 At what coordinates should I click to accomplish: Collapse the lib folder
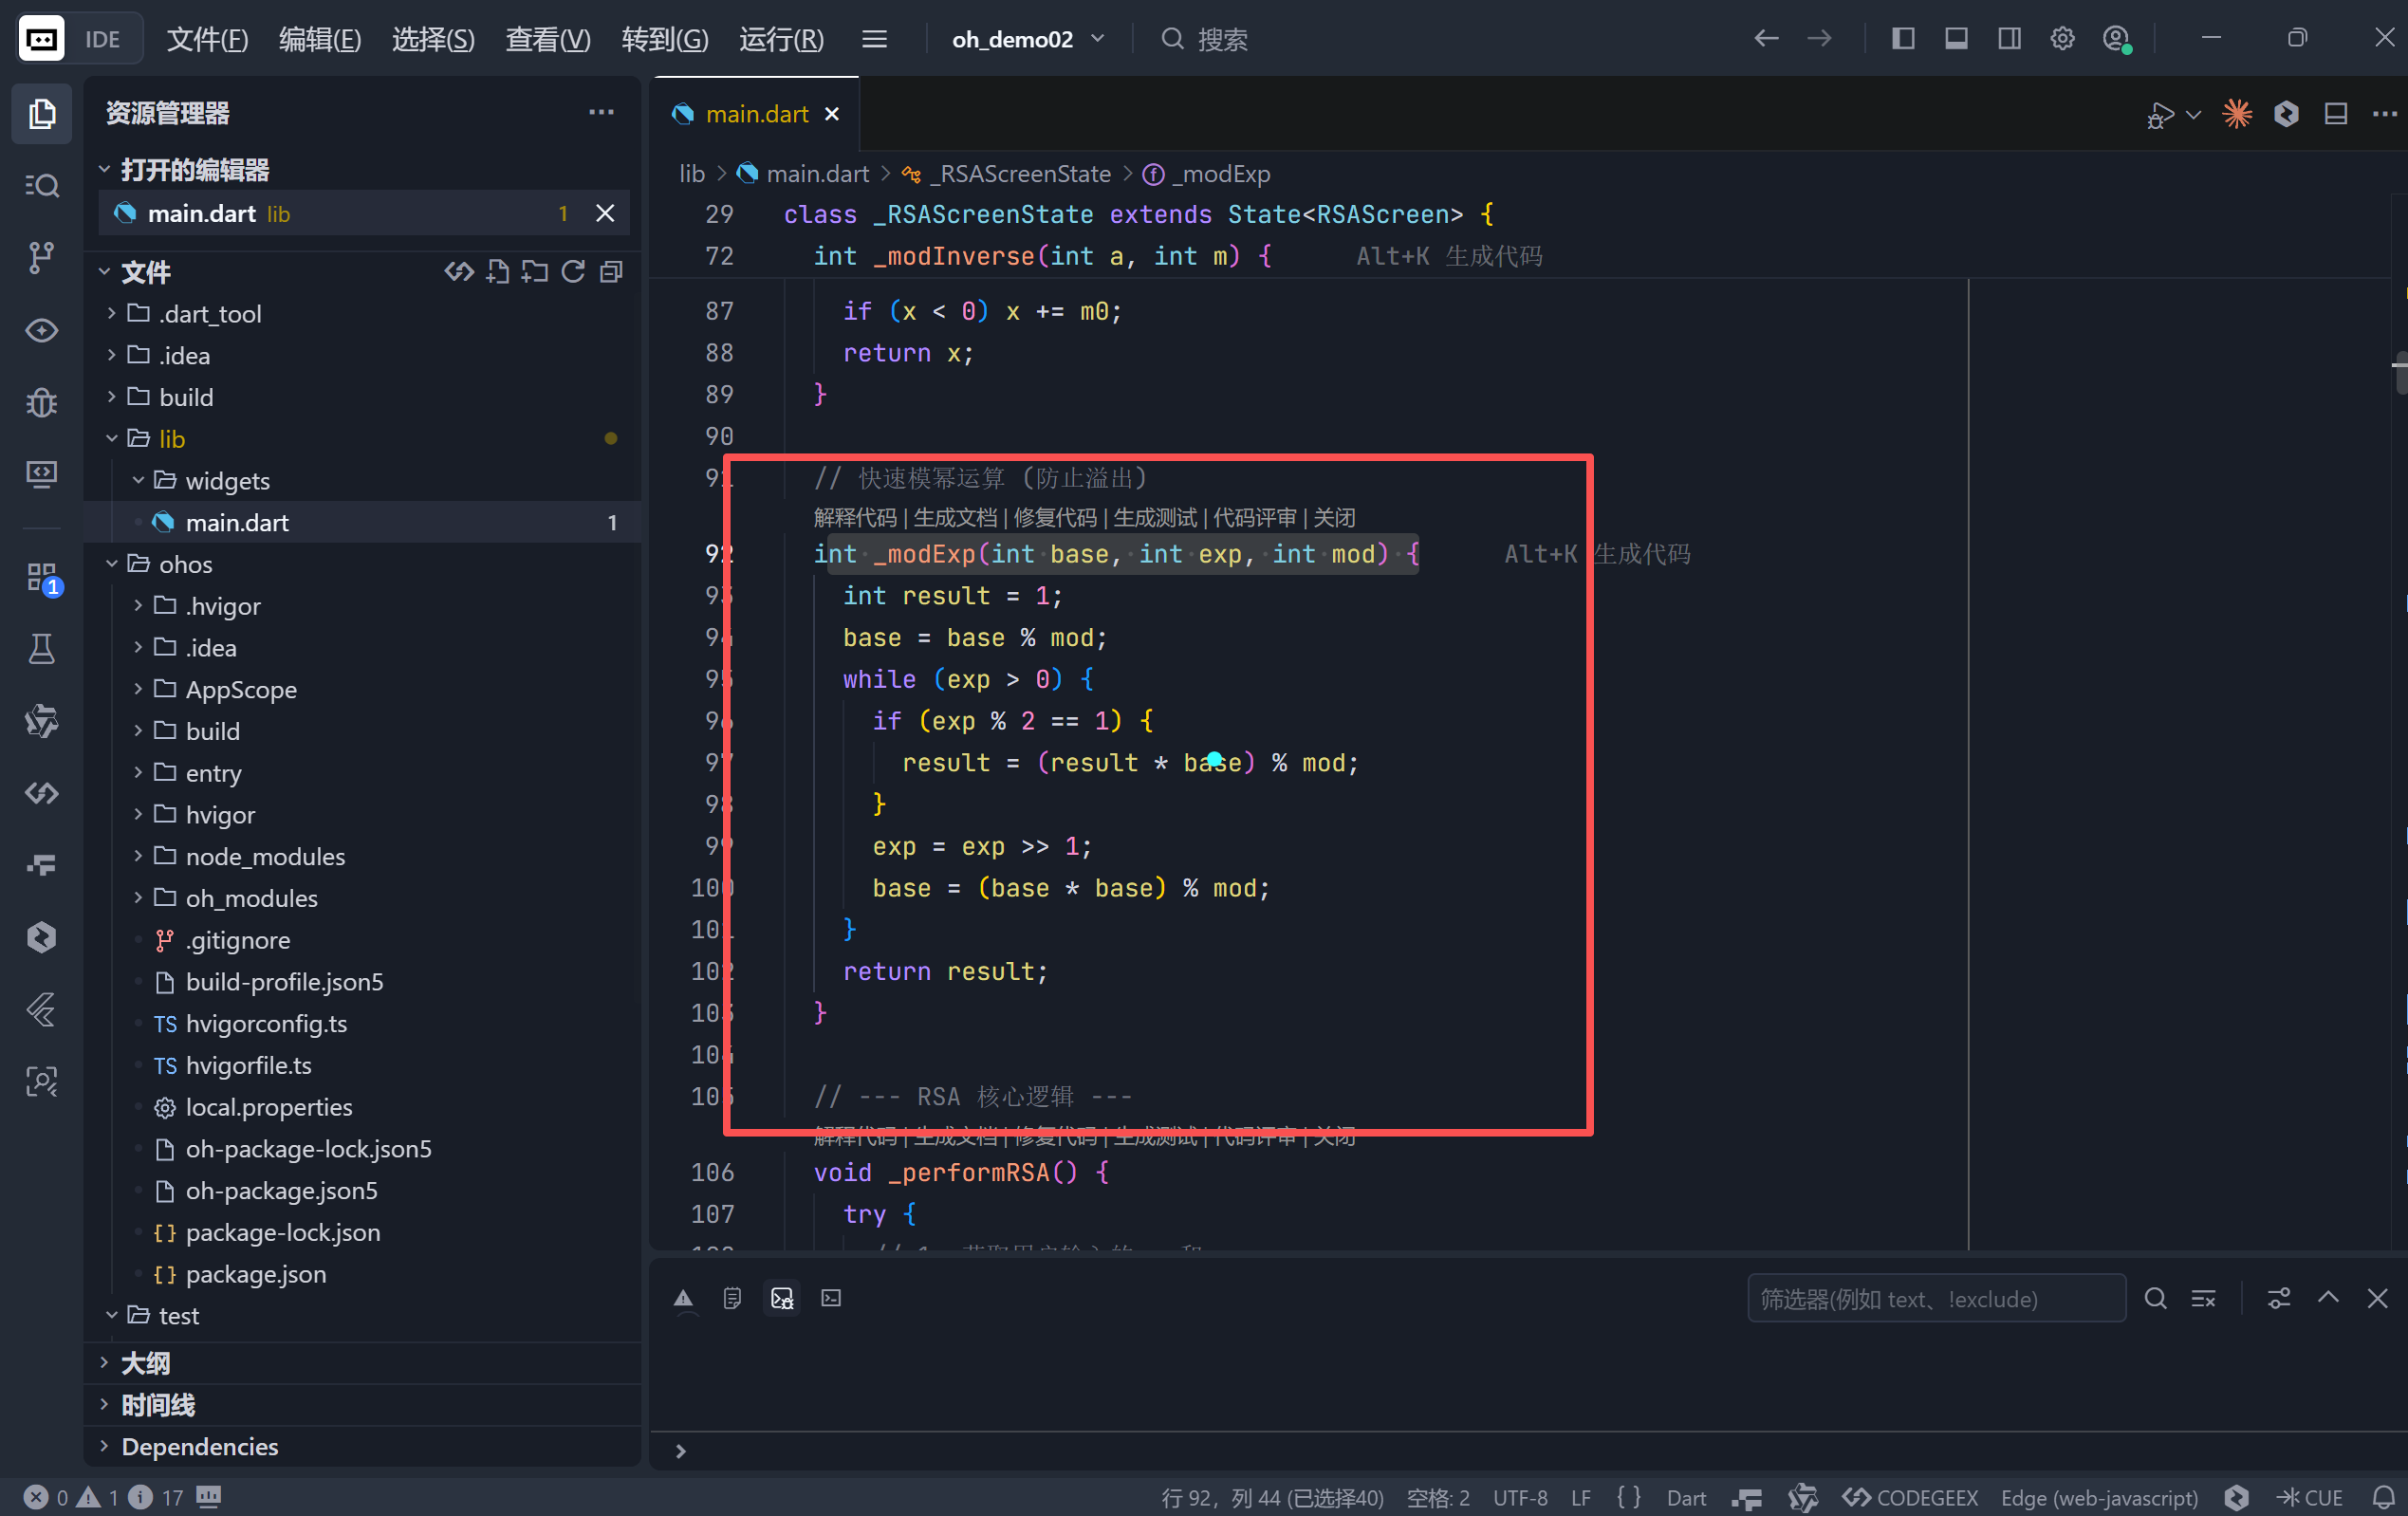tap(171, 439)
